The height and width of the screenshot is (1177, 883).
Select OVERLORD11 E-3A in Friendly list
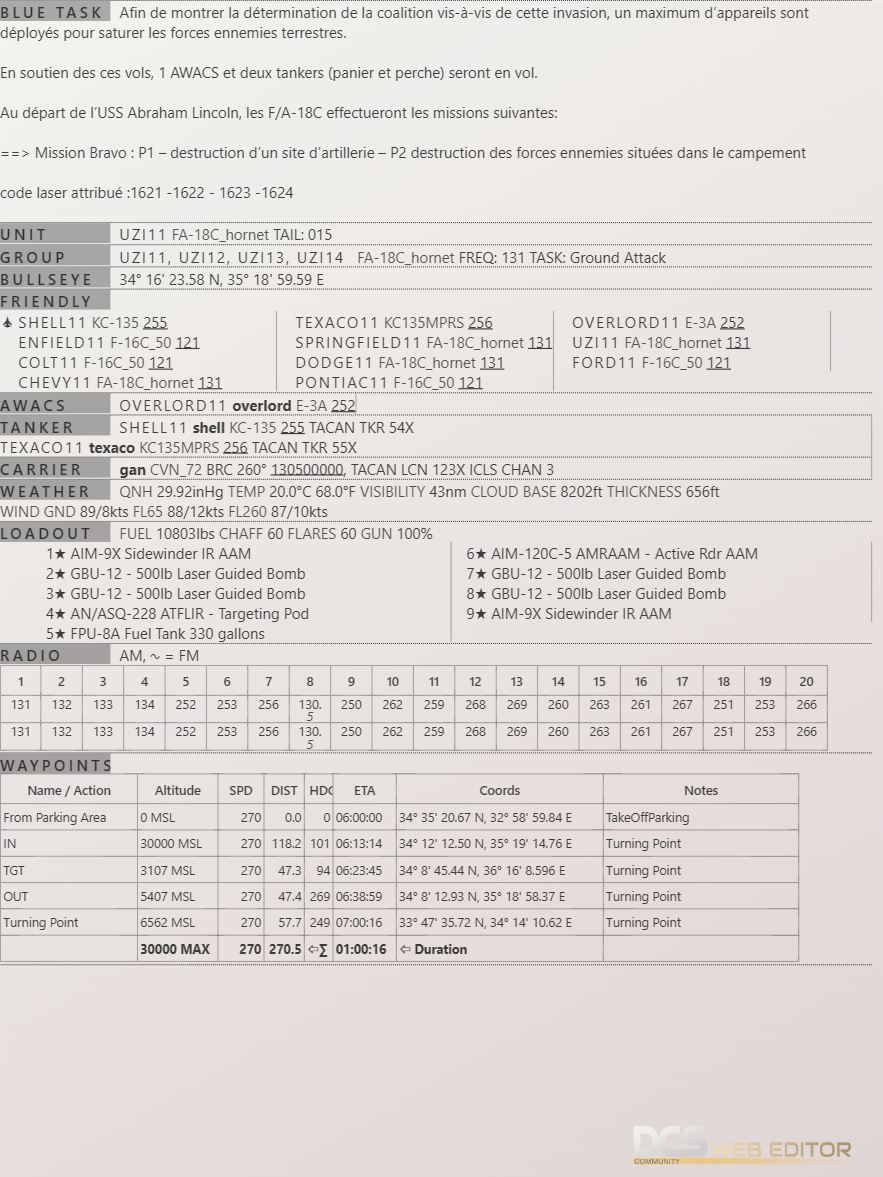[x=658, y=323]
